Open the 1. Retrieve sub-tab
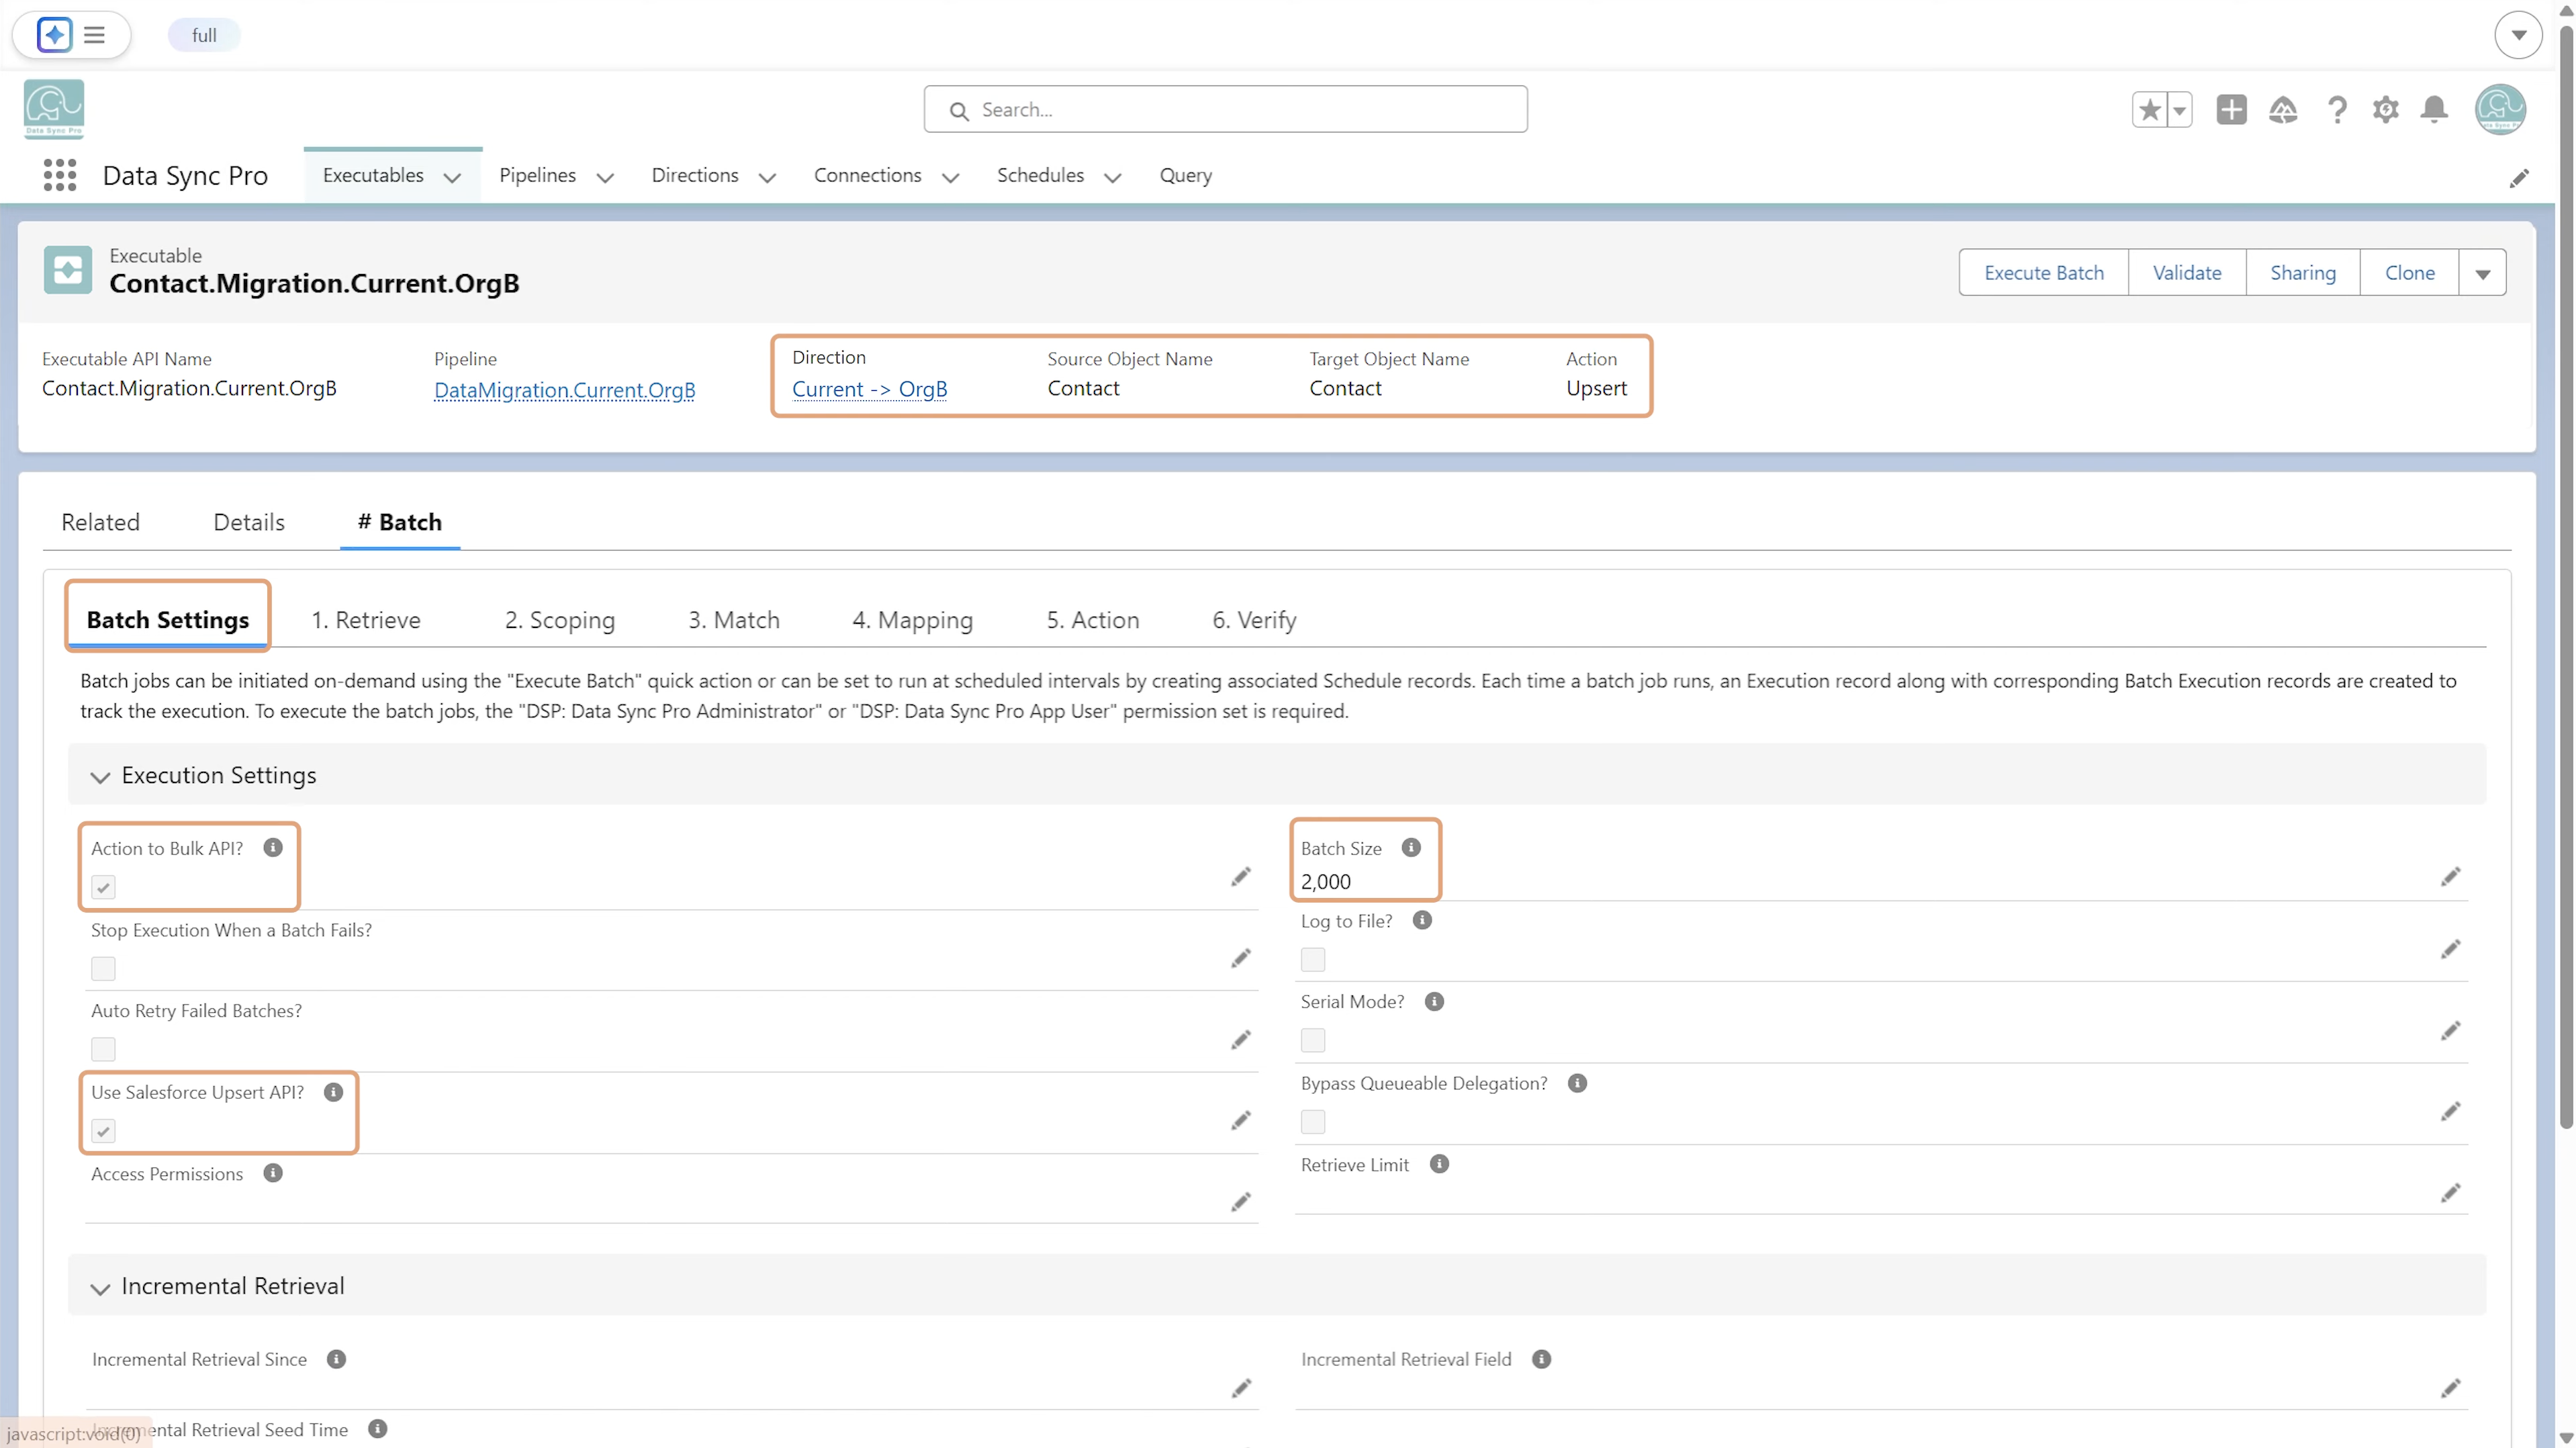2576x1448 pixels. 366,620
